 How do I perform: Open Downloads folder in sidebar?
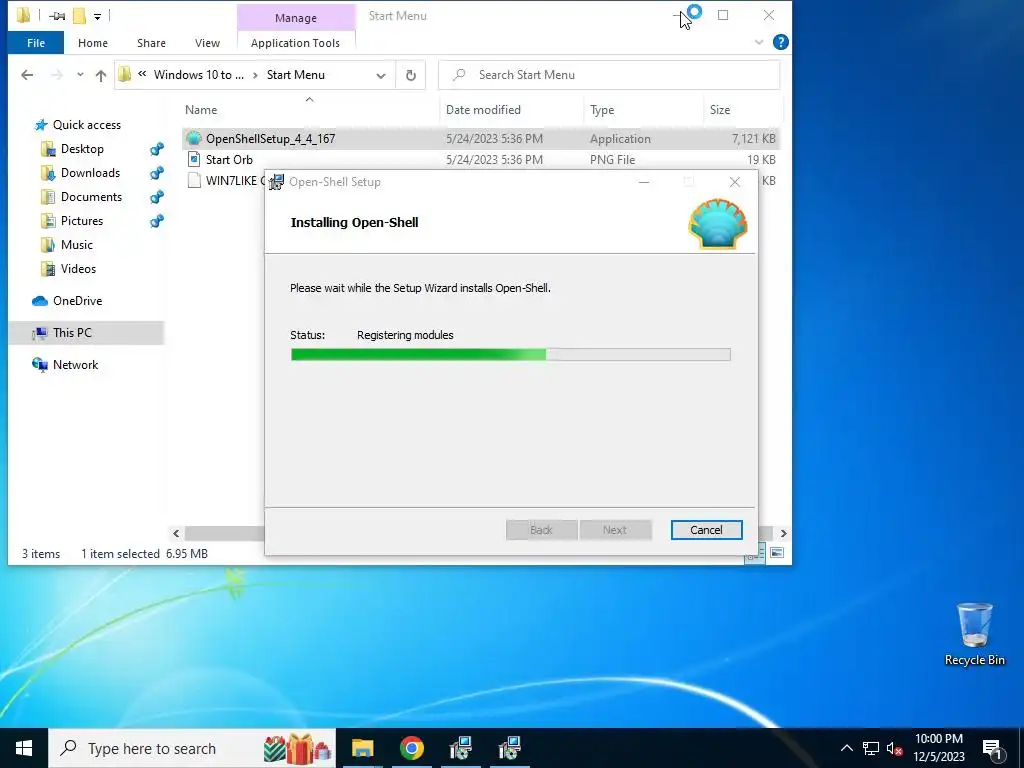pos(90,173)
